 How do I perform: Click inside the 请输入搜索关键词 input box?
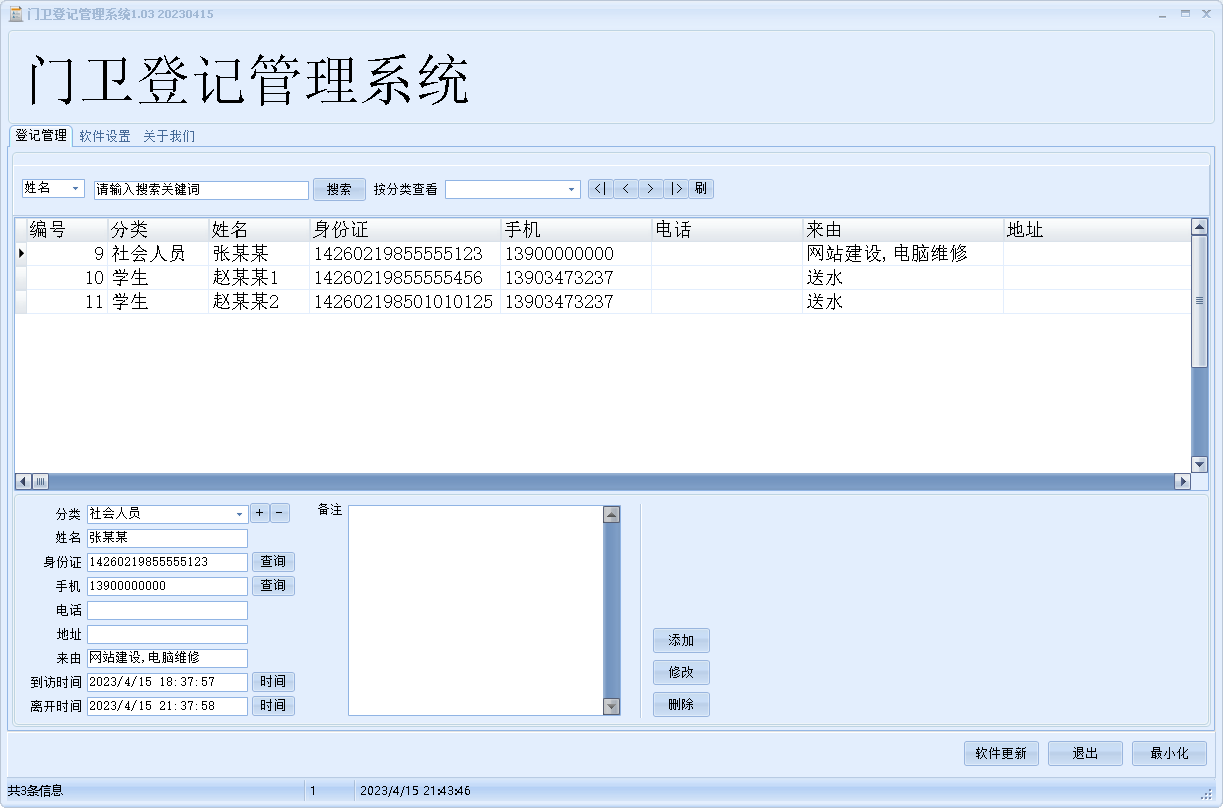200,189
